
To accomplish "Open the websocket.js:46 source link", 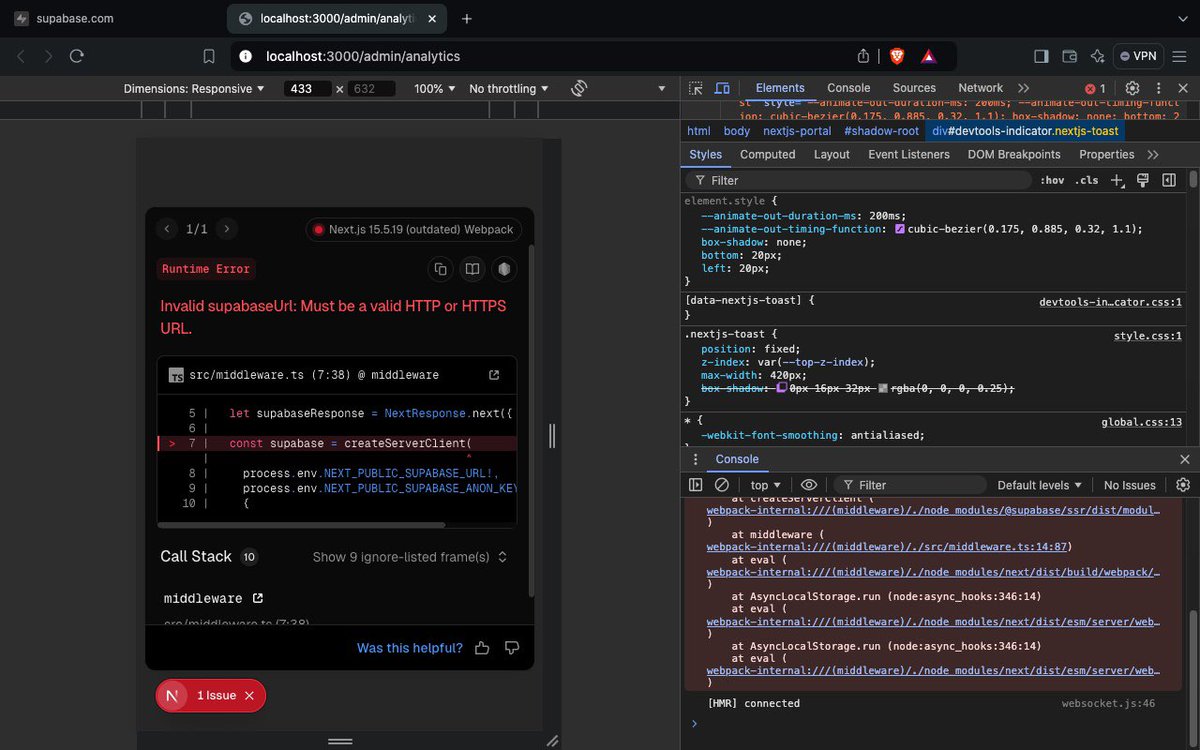I will pyautogui.click(x=1108, y=704).
